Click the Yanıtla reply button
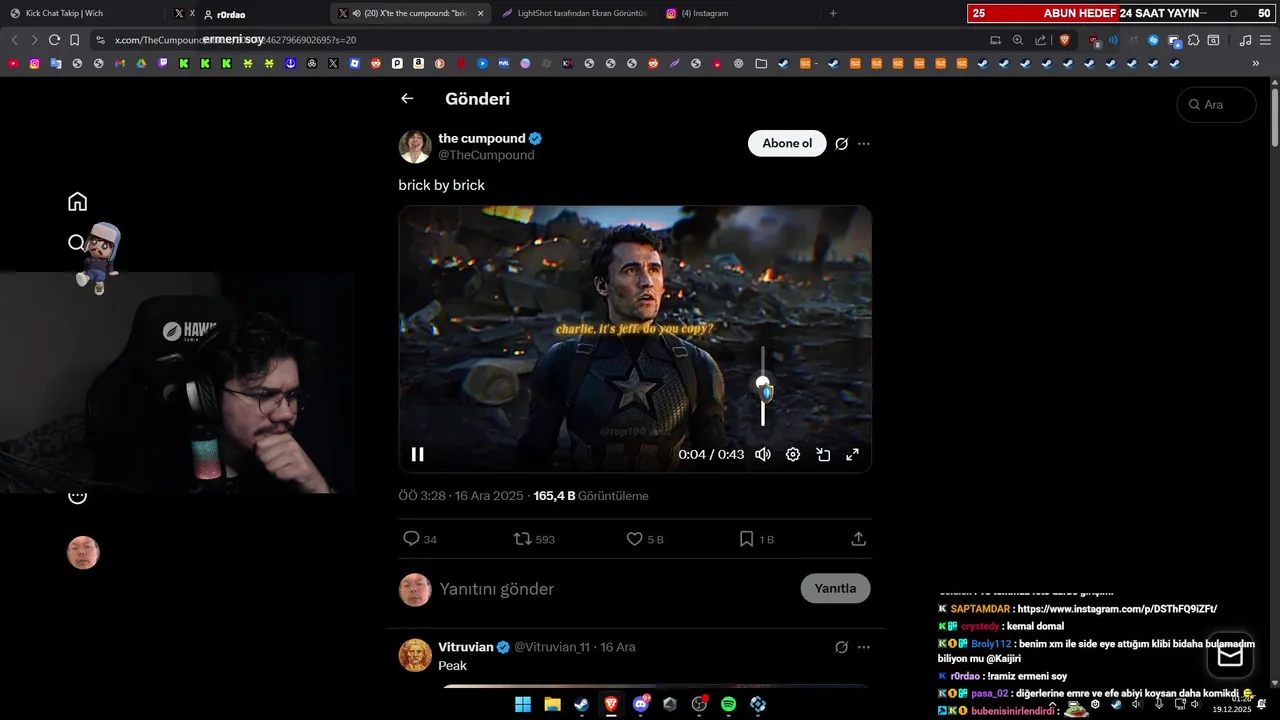The image size is (1280, 720). coord(835,588)
